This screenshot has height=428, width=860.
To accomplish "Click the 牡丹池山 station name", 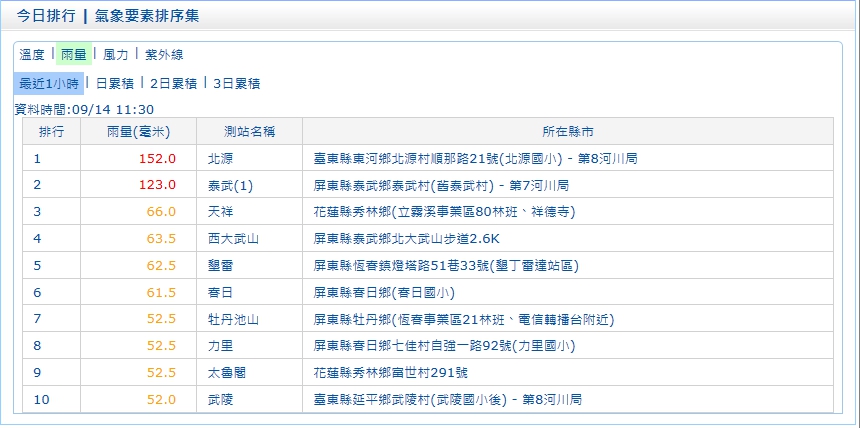I will [232, 320].
